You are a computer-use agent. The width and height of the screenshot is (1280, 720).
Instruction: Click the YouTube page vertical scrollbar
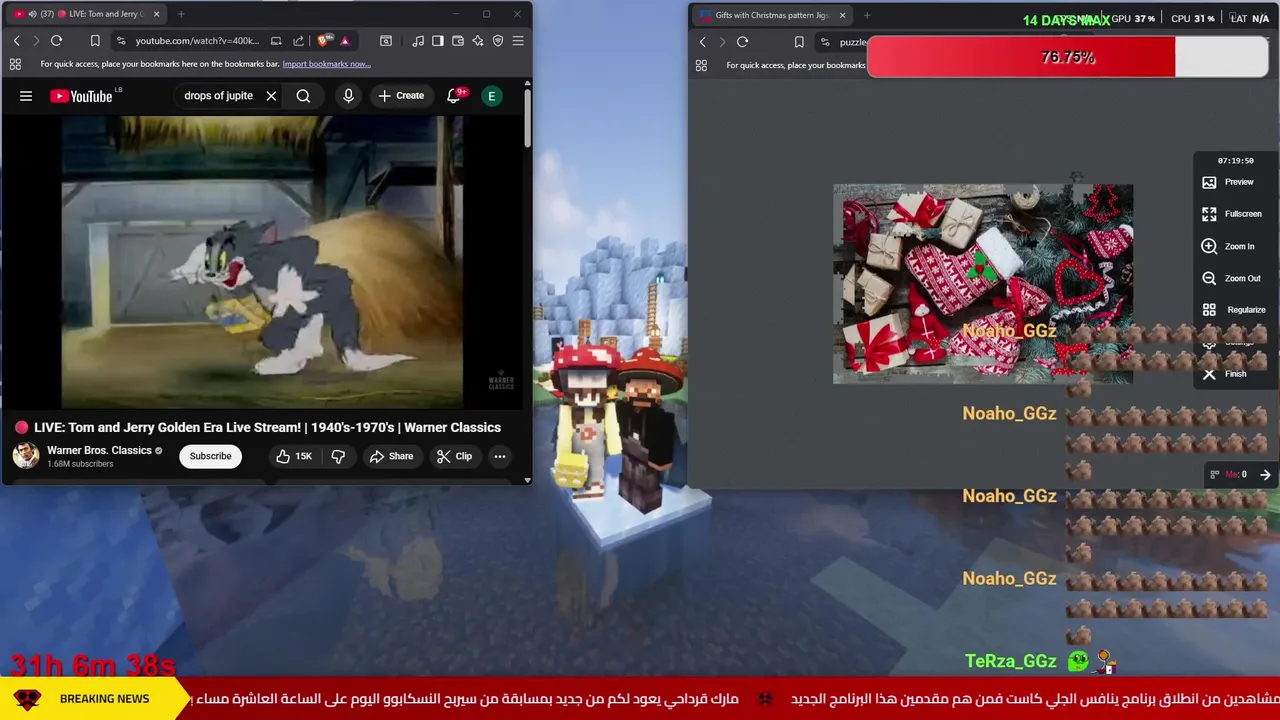[x=527, y=120]
